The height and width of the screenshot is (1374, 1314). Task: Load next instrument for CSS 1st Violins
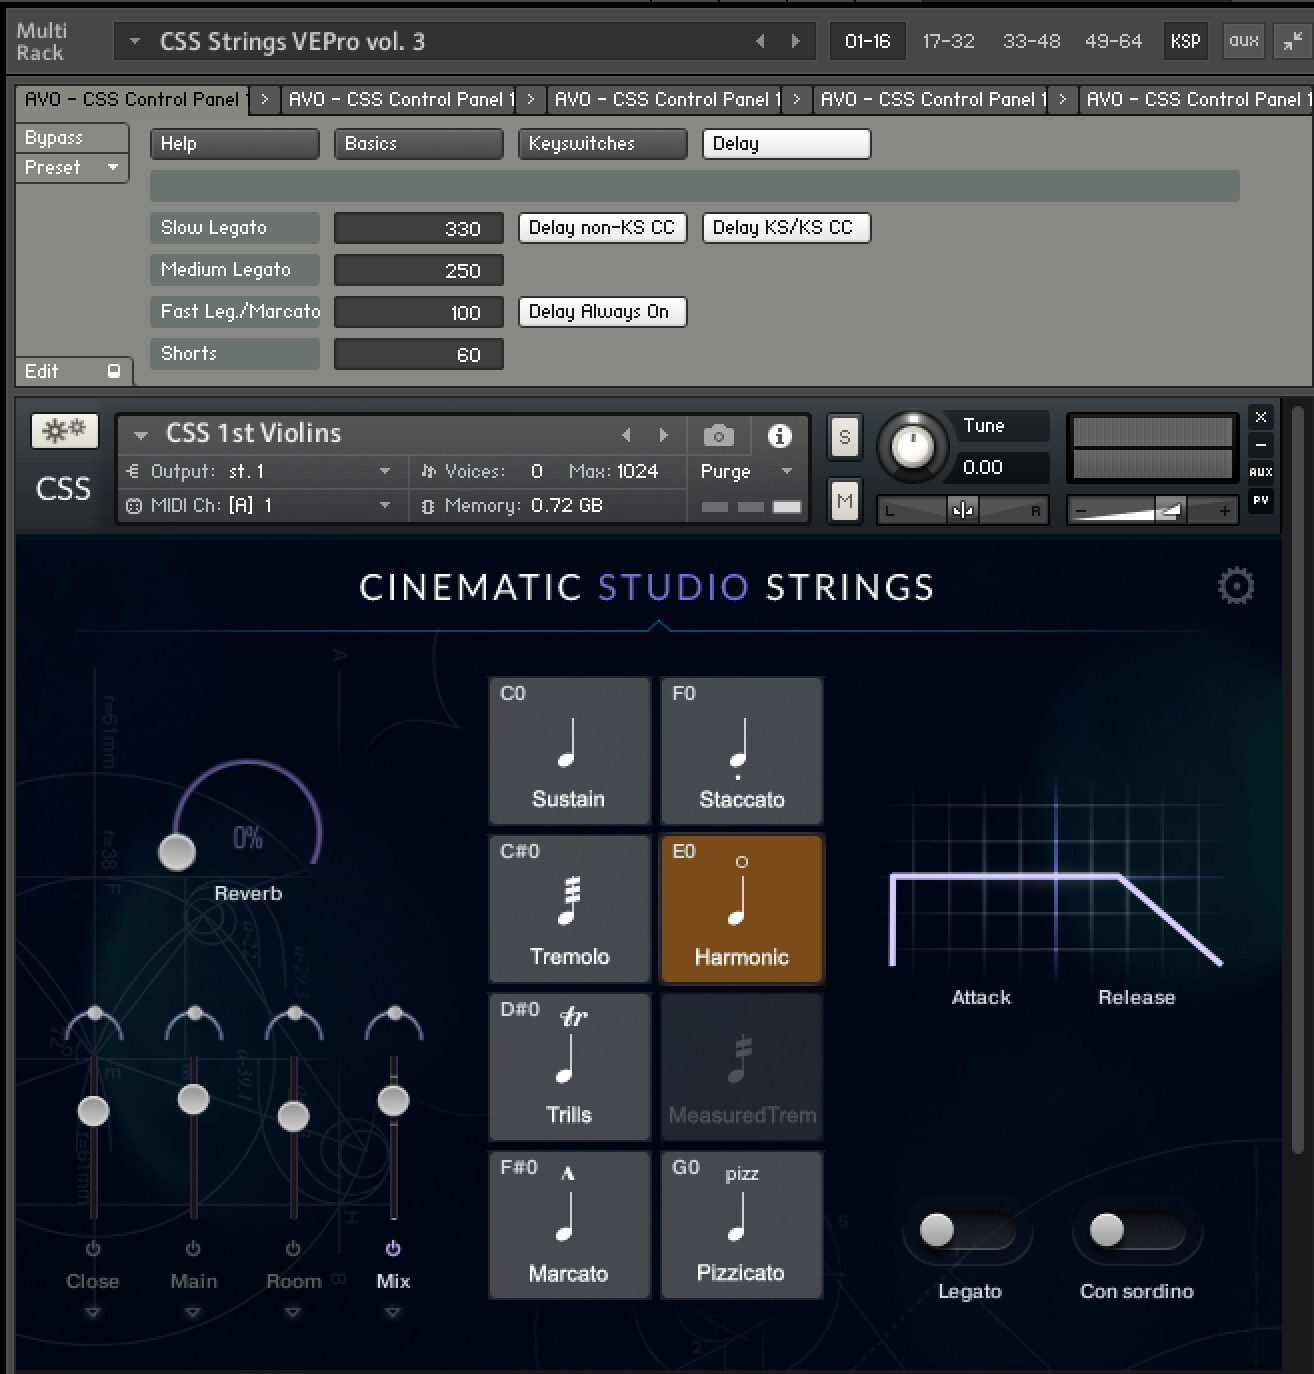[663, 435]
